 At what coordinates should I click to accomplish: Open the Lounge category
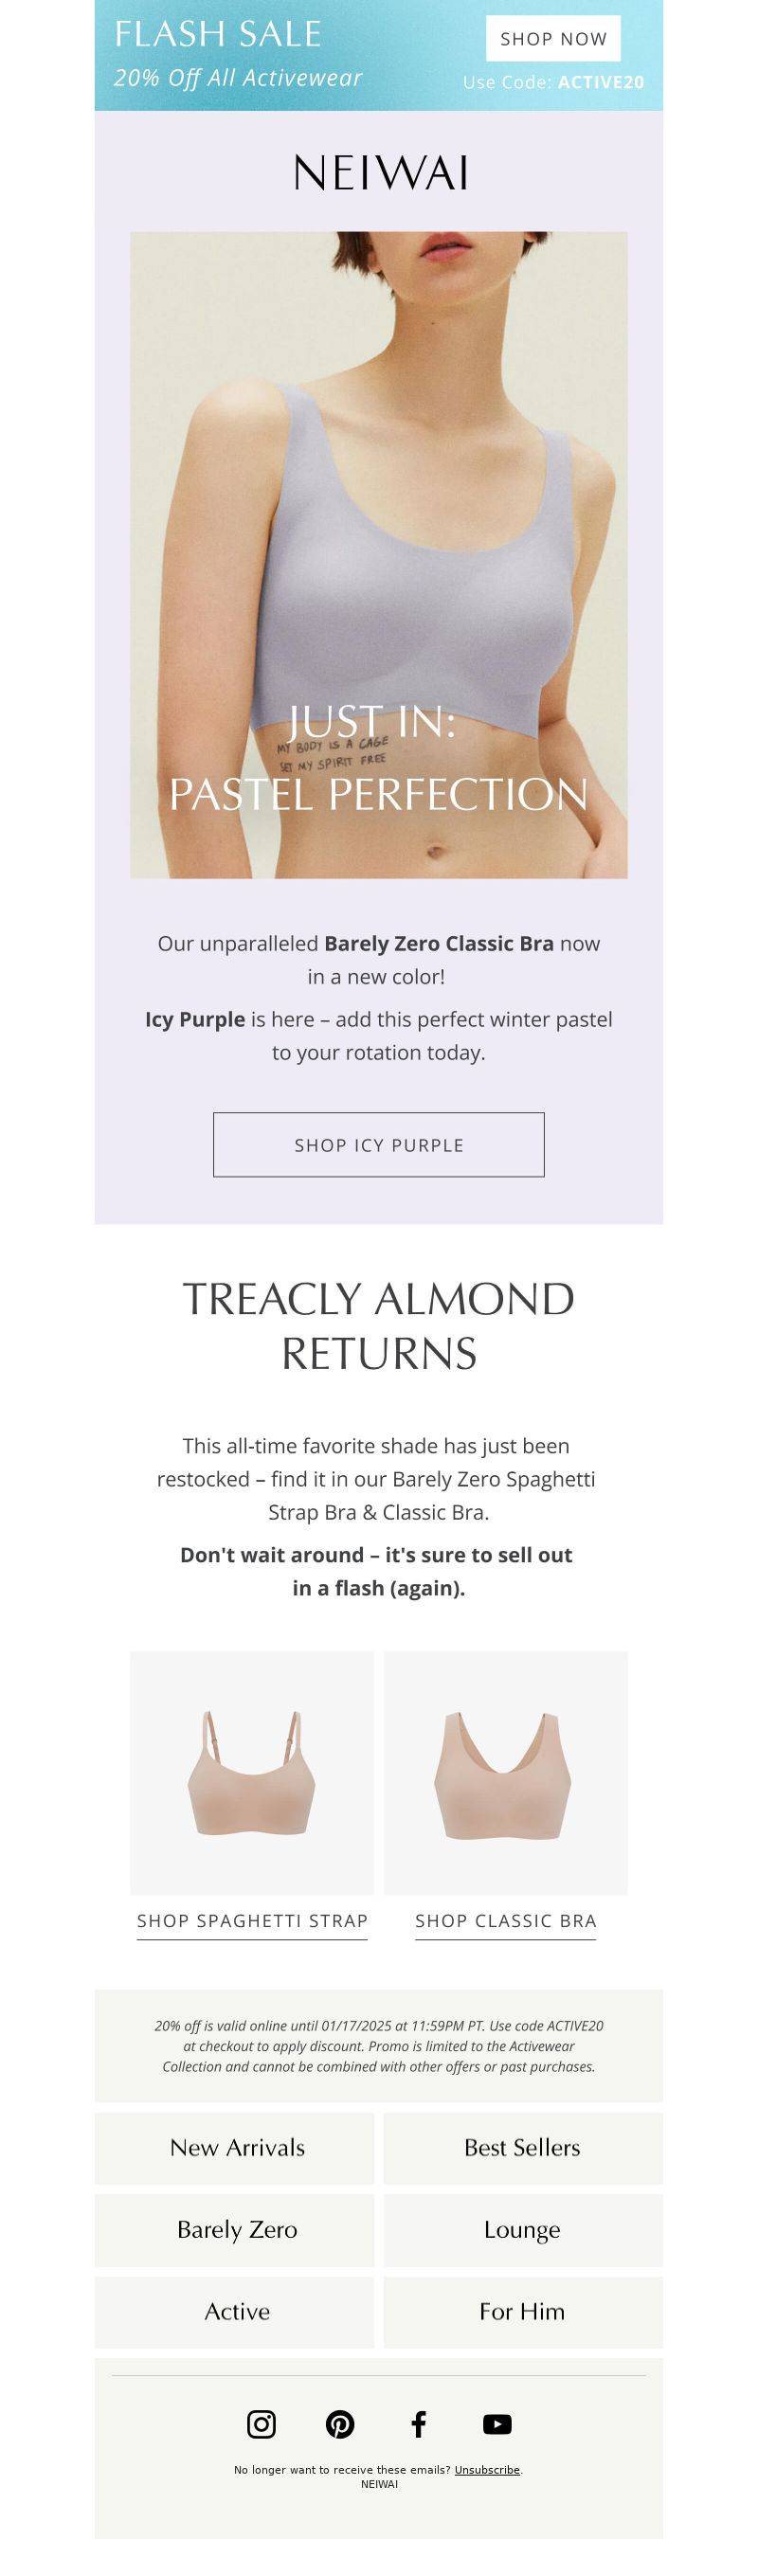tap(523, 2229)
